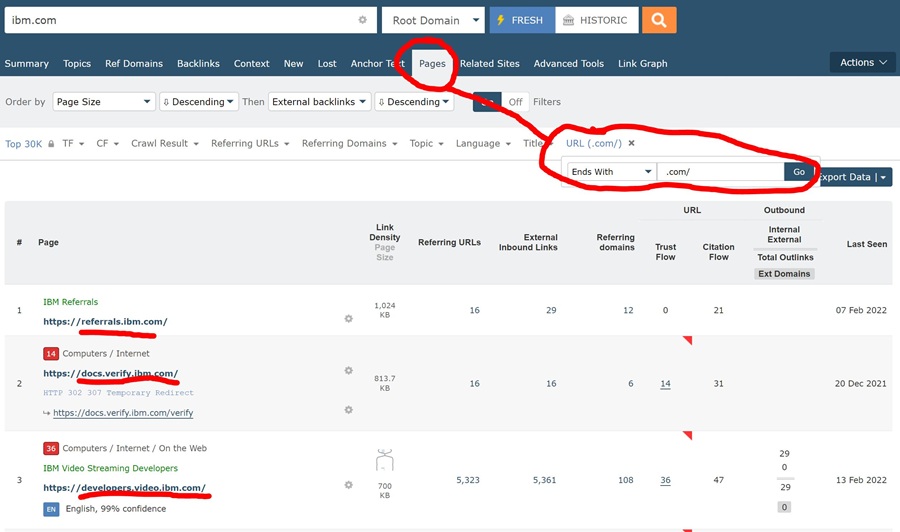Open the https://referrals.ibm.com/ link
This screenshot has width=900, height=532.
[x=105, y=321]
